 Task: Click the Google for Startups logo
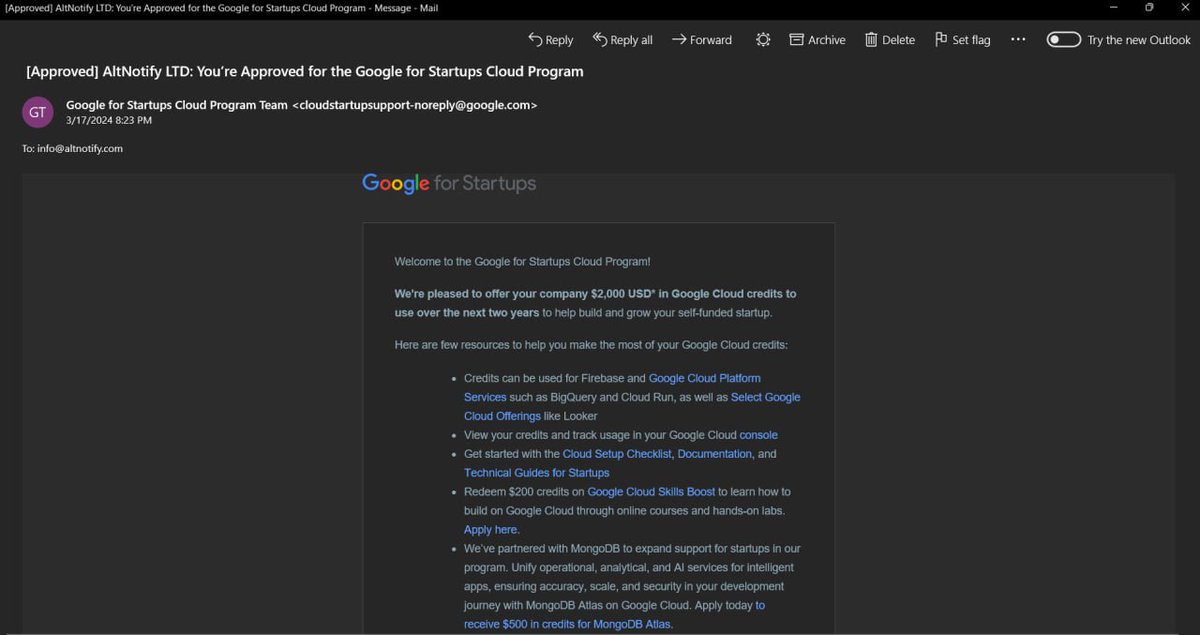(449, 184)
